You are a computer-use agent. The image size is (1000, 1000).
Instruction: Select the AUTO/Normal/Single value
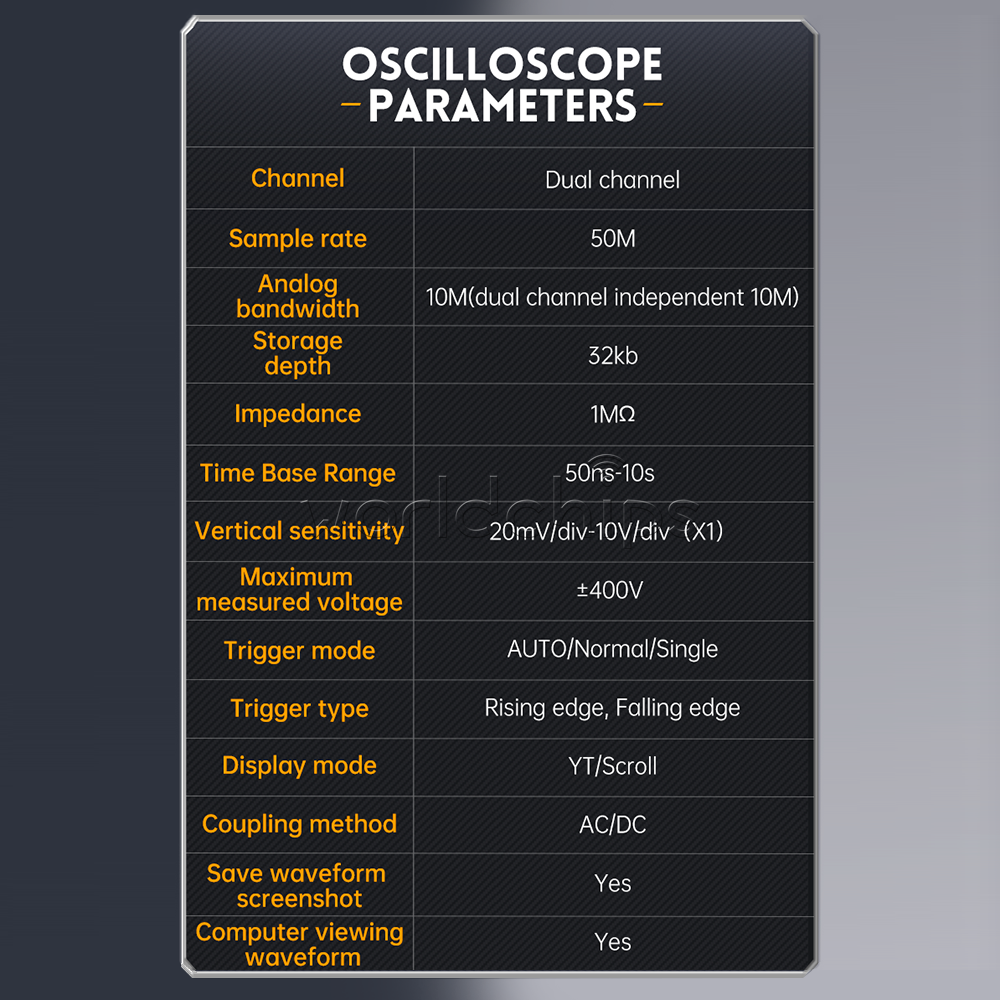tap(613, 649)
